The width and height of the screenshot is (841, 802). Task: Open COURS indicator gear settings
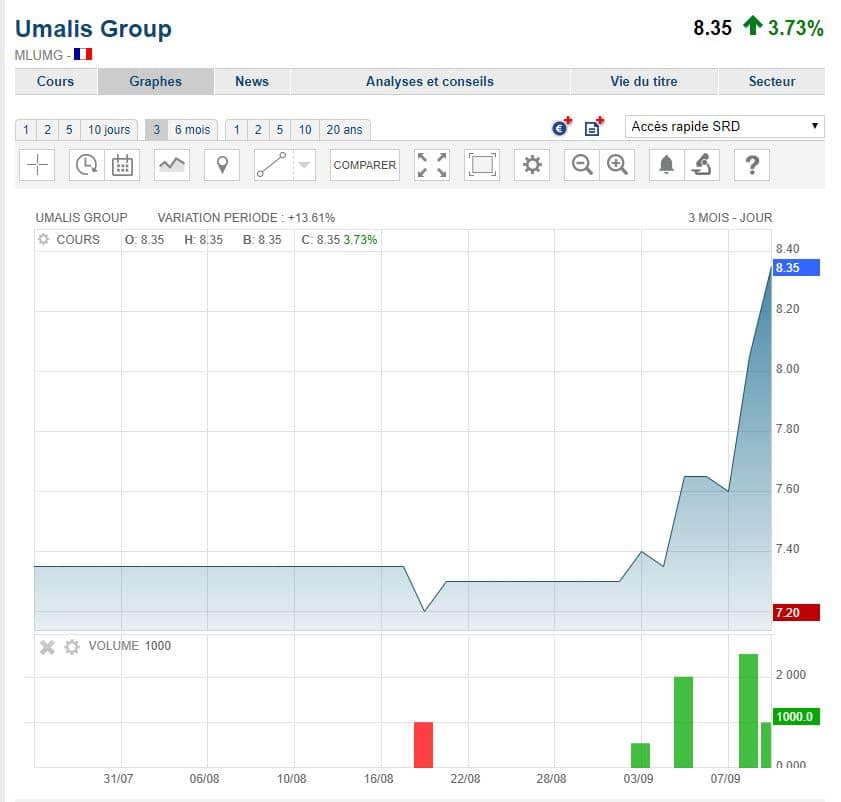coord(43,239)
